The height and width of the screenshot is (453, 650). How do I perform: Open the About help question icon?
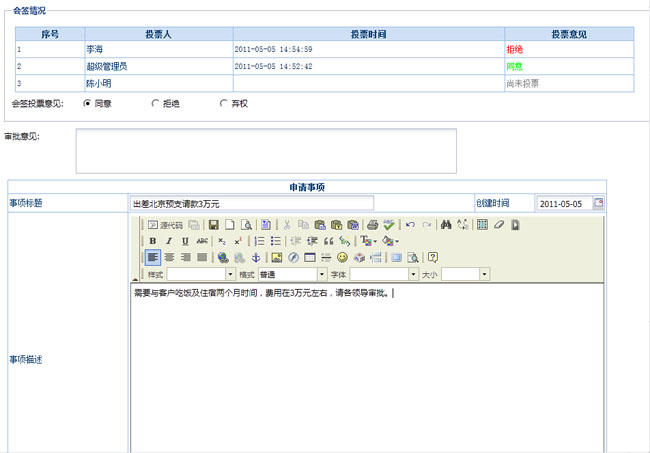[433, 257]
